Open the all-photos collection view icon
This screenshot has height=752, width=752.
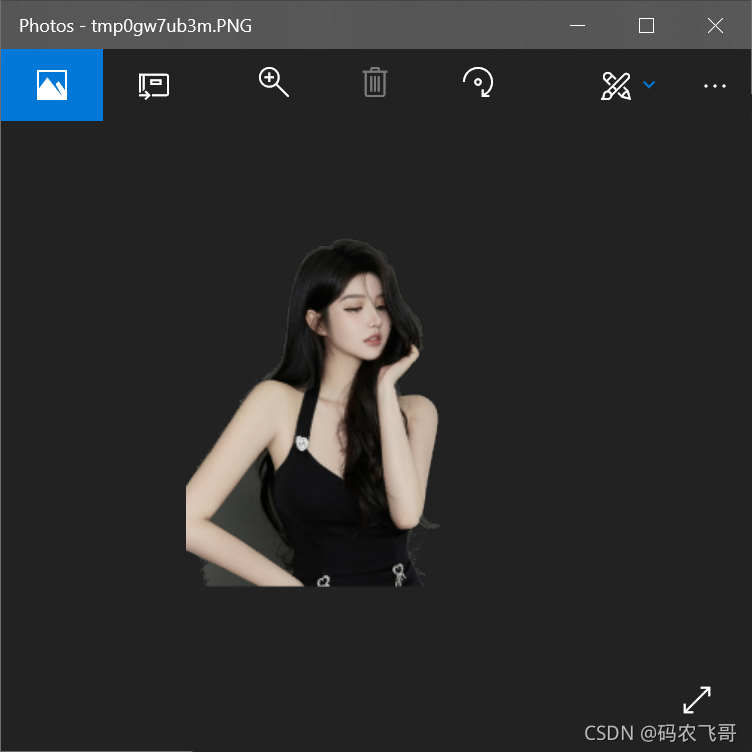click(x=52, y=85)
